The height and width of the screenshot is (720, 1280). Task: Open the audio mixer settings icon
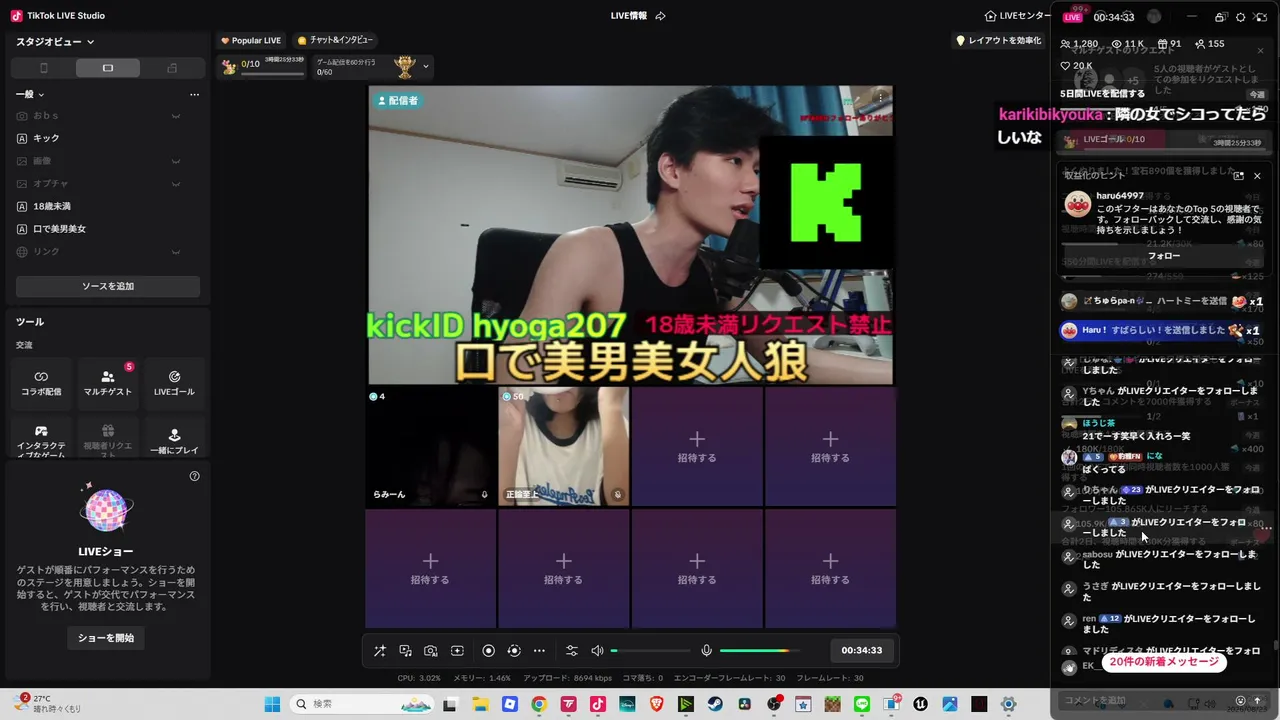coord(572,651)
